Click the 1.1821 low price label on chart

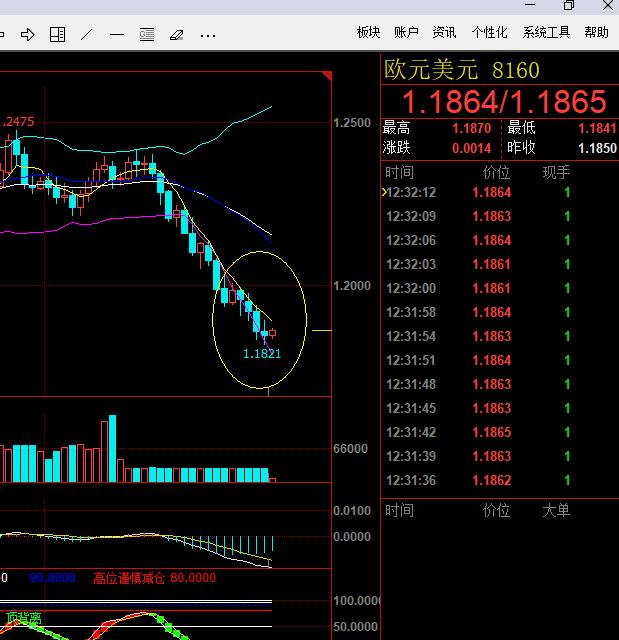point(262,353)
